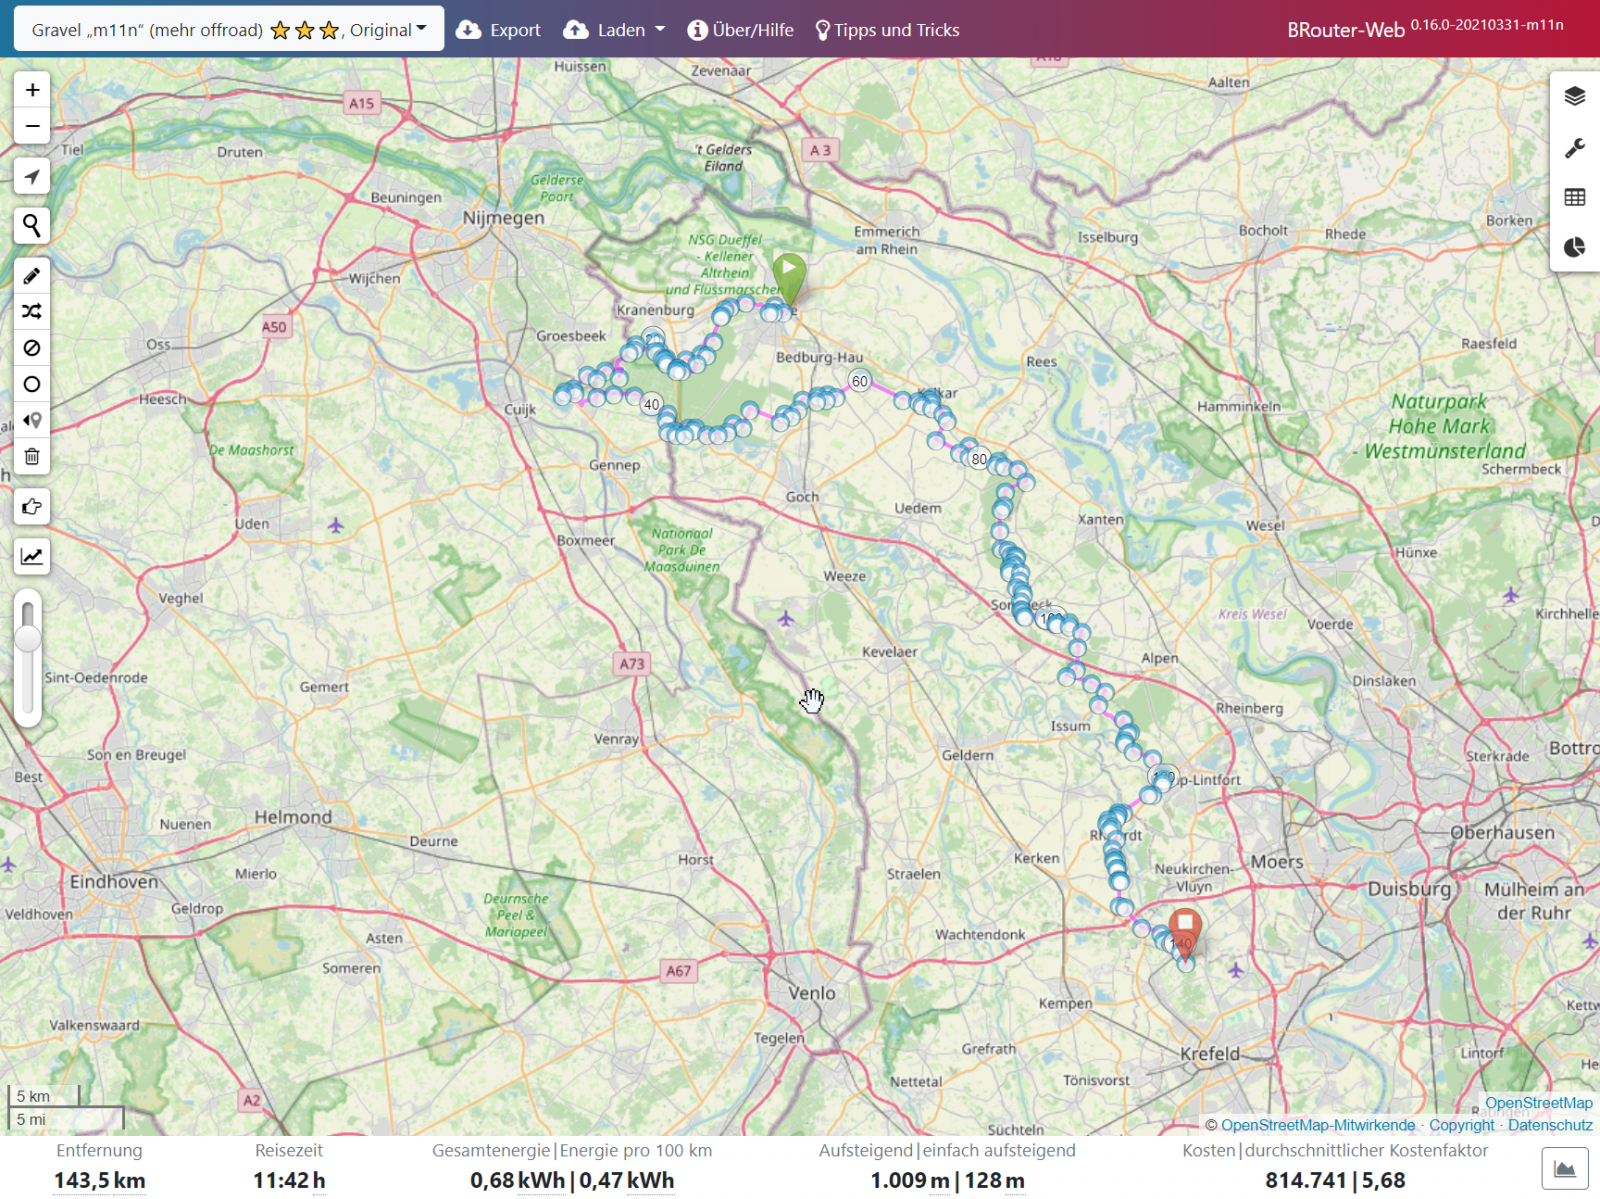Click the pointing hand share icon

32,506
